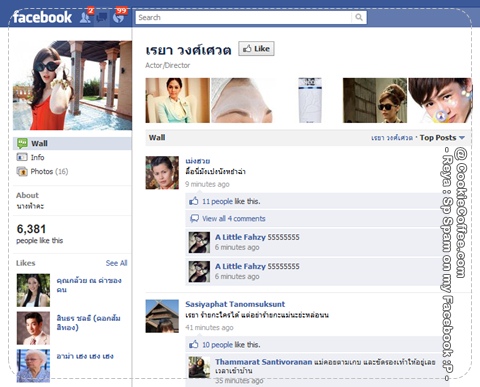Expand the Top Posts dropdown arrow

pos(462,138)
